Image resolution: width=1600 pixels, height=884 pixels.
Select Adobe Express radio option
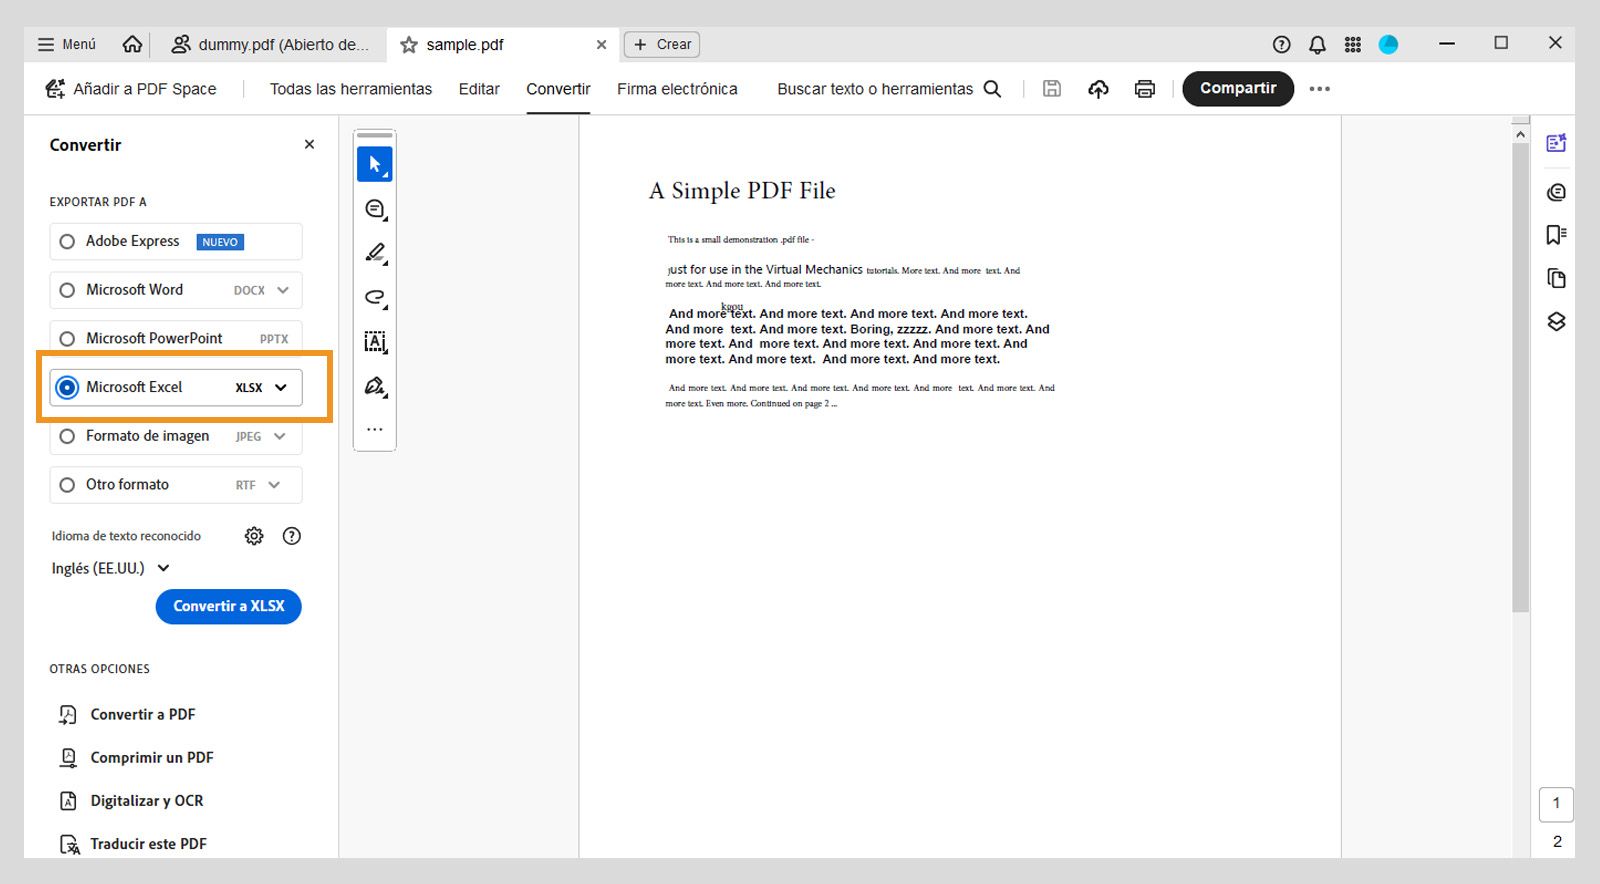pos(67,242)
